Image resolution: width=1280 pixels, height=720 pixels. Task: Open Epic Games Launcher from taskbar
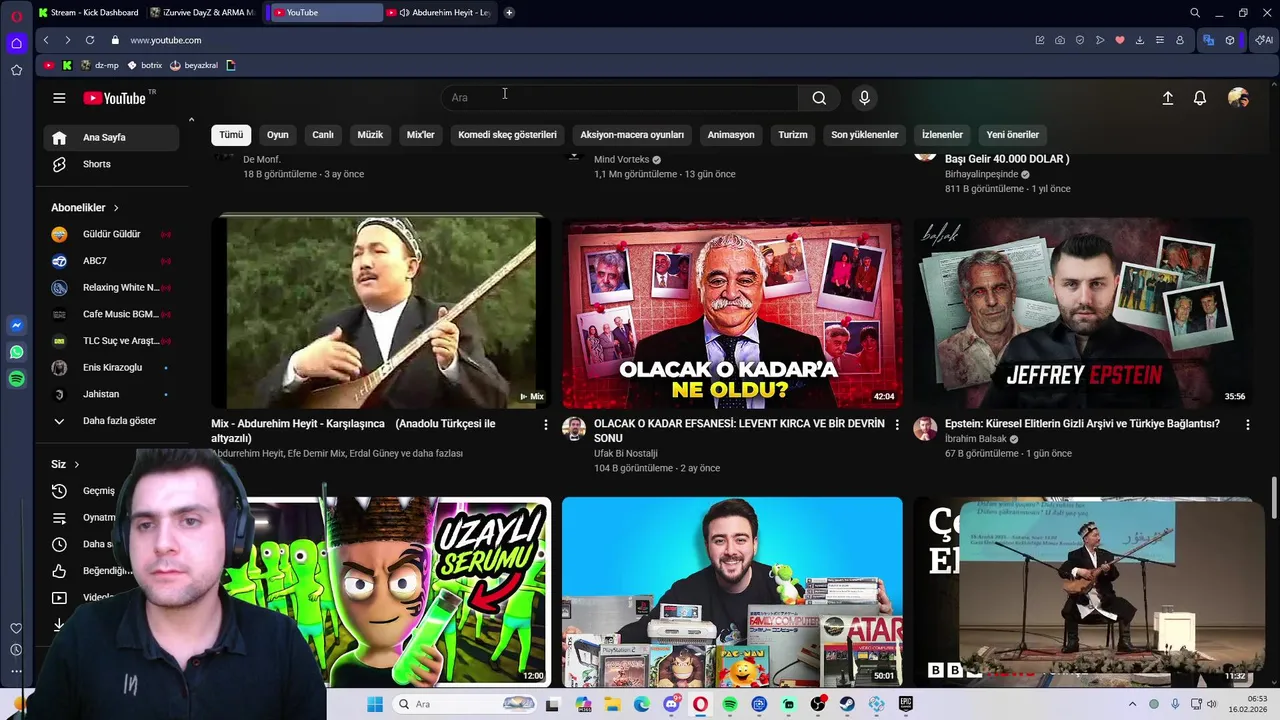905,704
